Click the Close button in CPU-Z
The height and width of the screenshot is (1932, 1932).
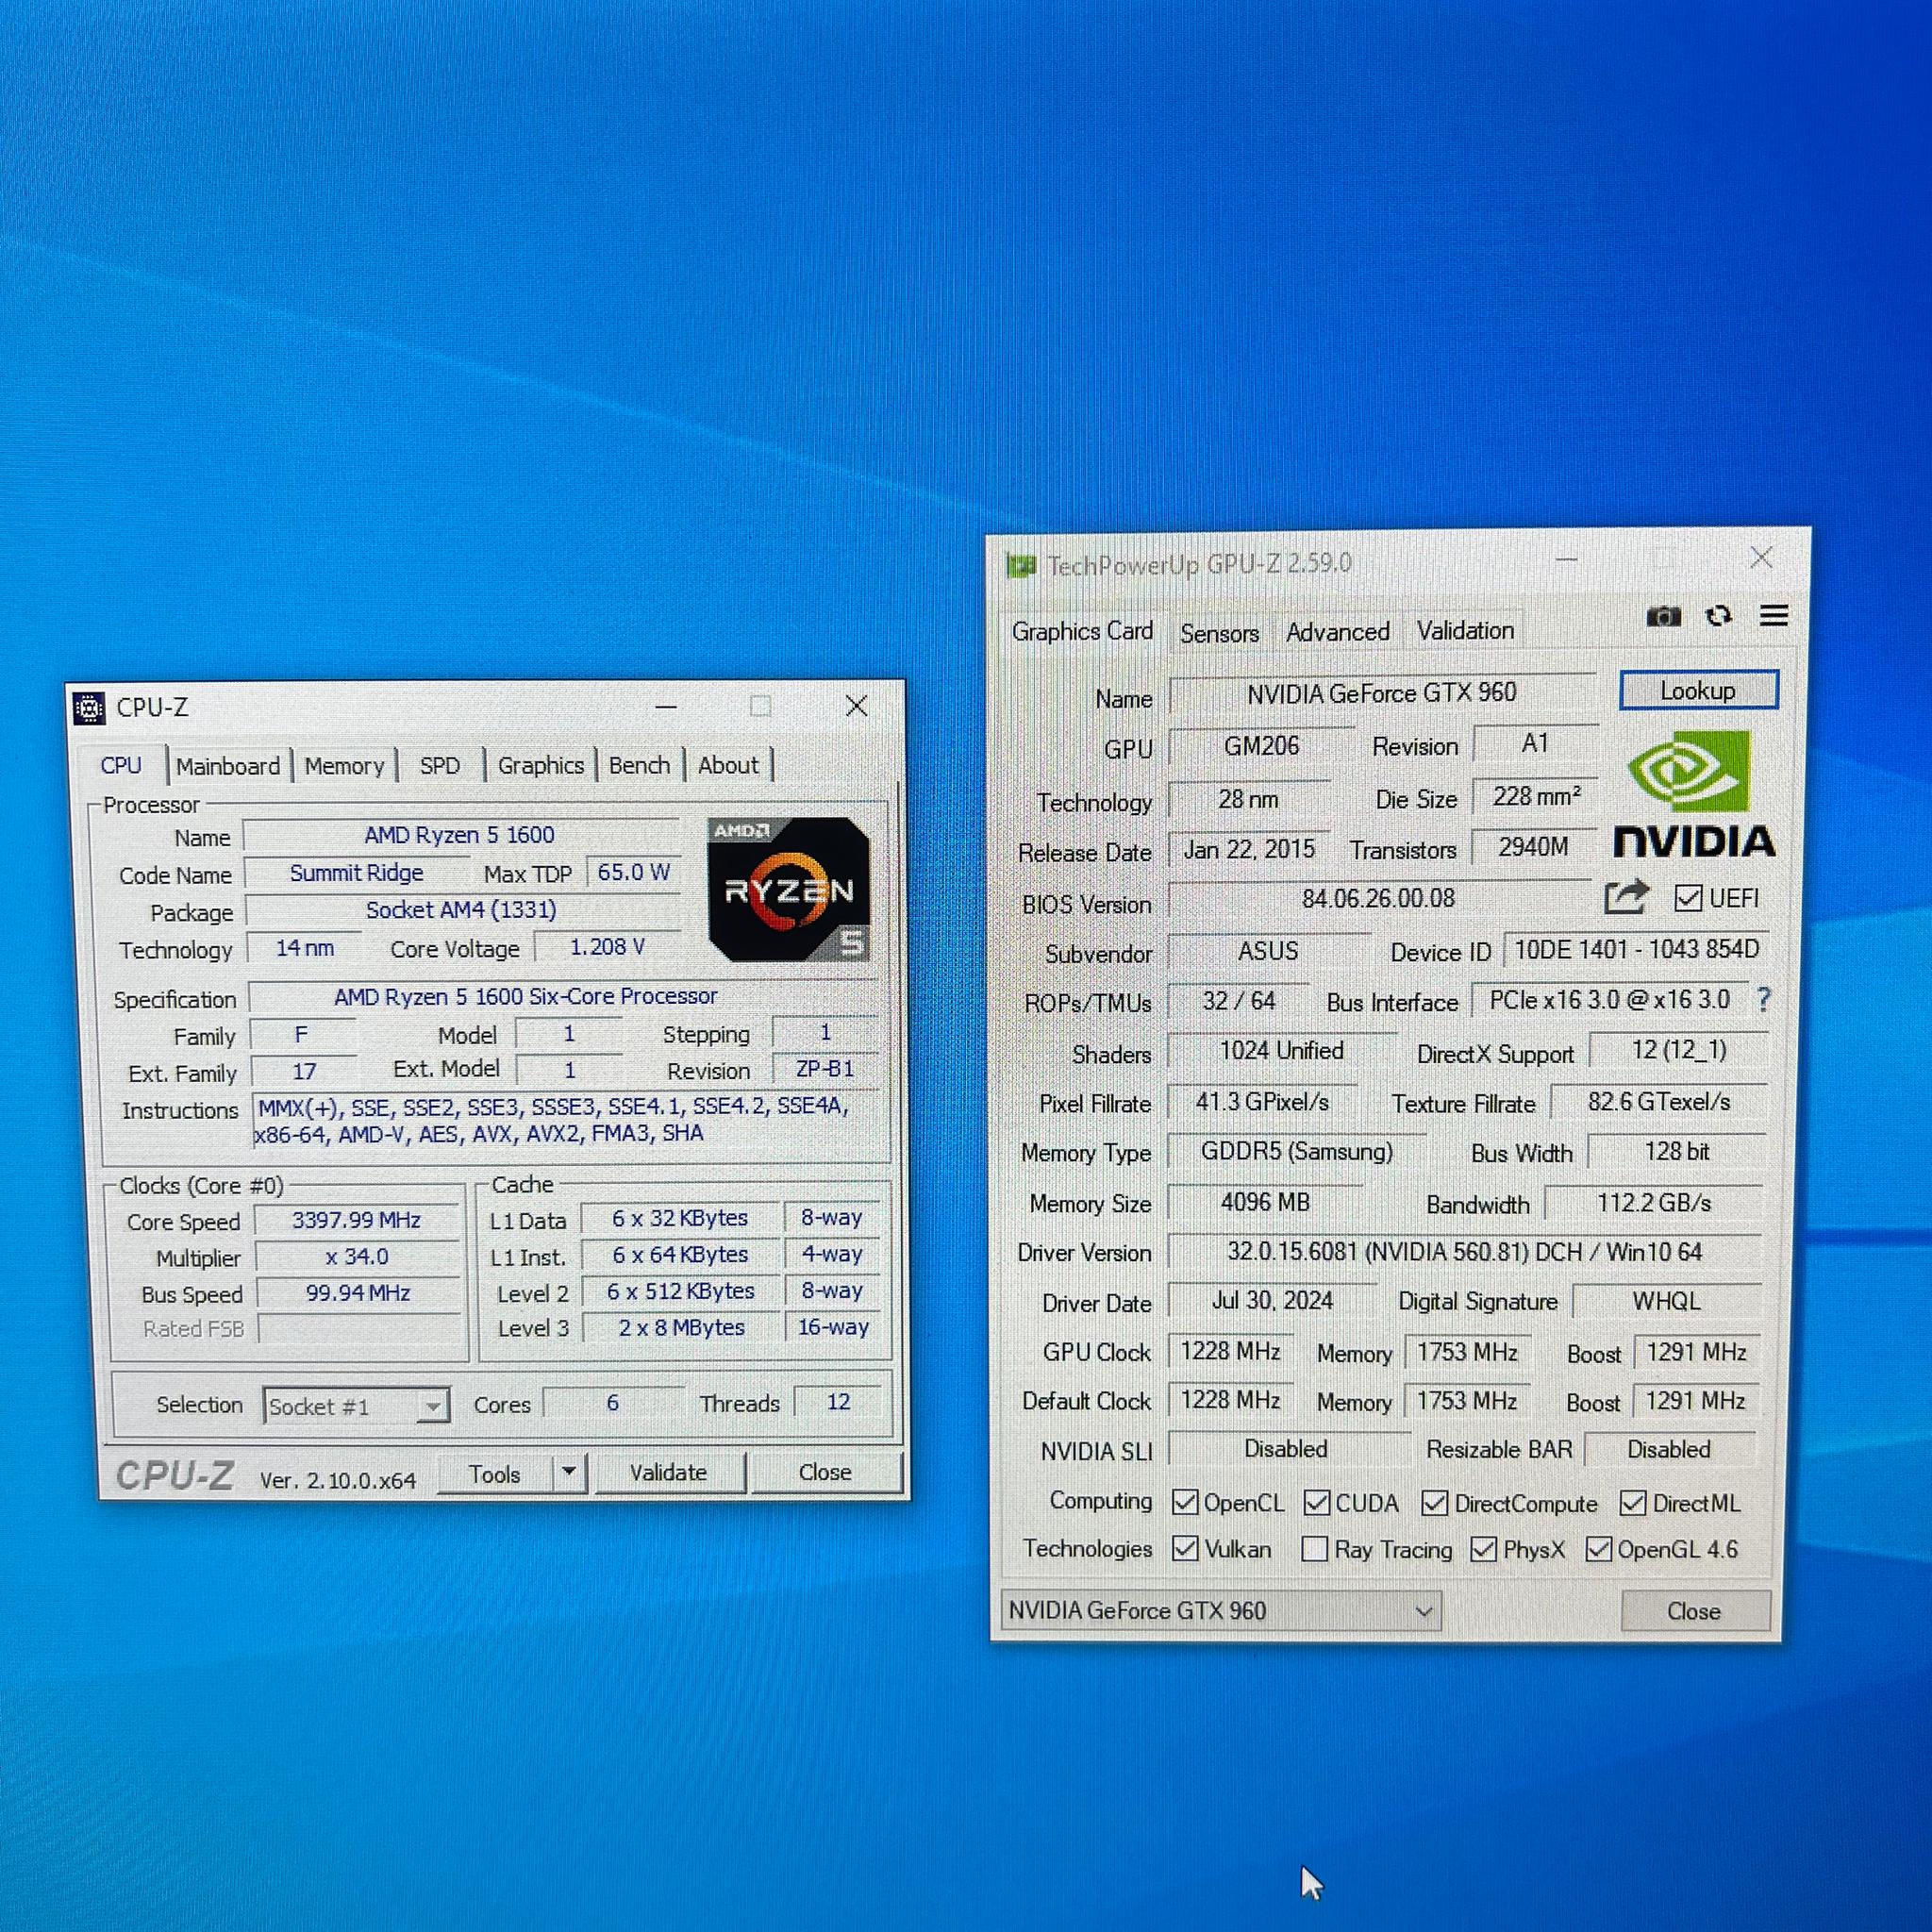[825, 1471]
